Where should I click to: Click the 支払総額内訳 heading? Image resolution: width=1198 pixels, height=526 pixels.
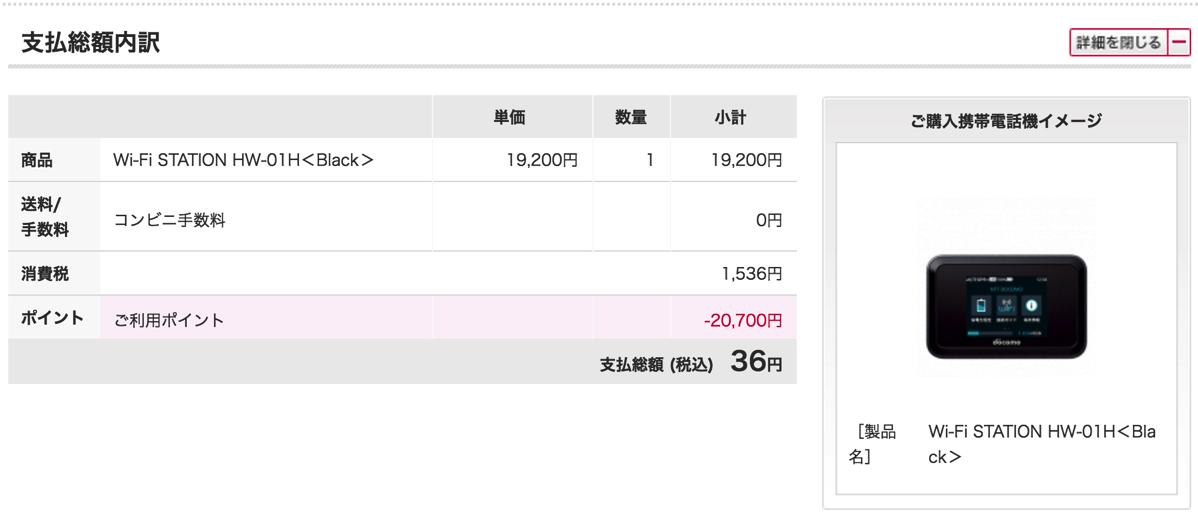coord(91,43)
